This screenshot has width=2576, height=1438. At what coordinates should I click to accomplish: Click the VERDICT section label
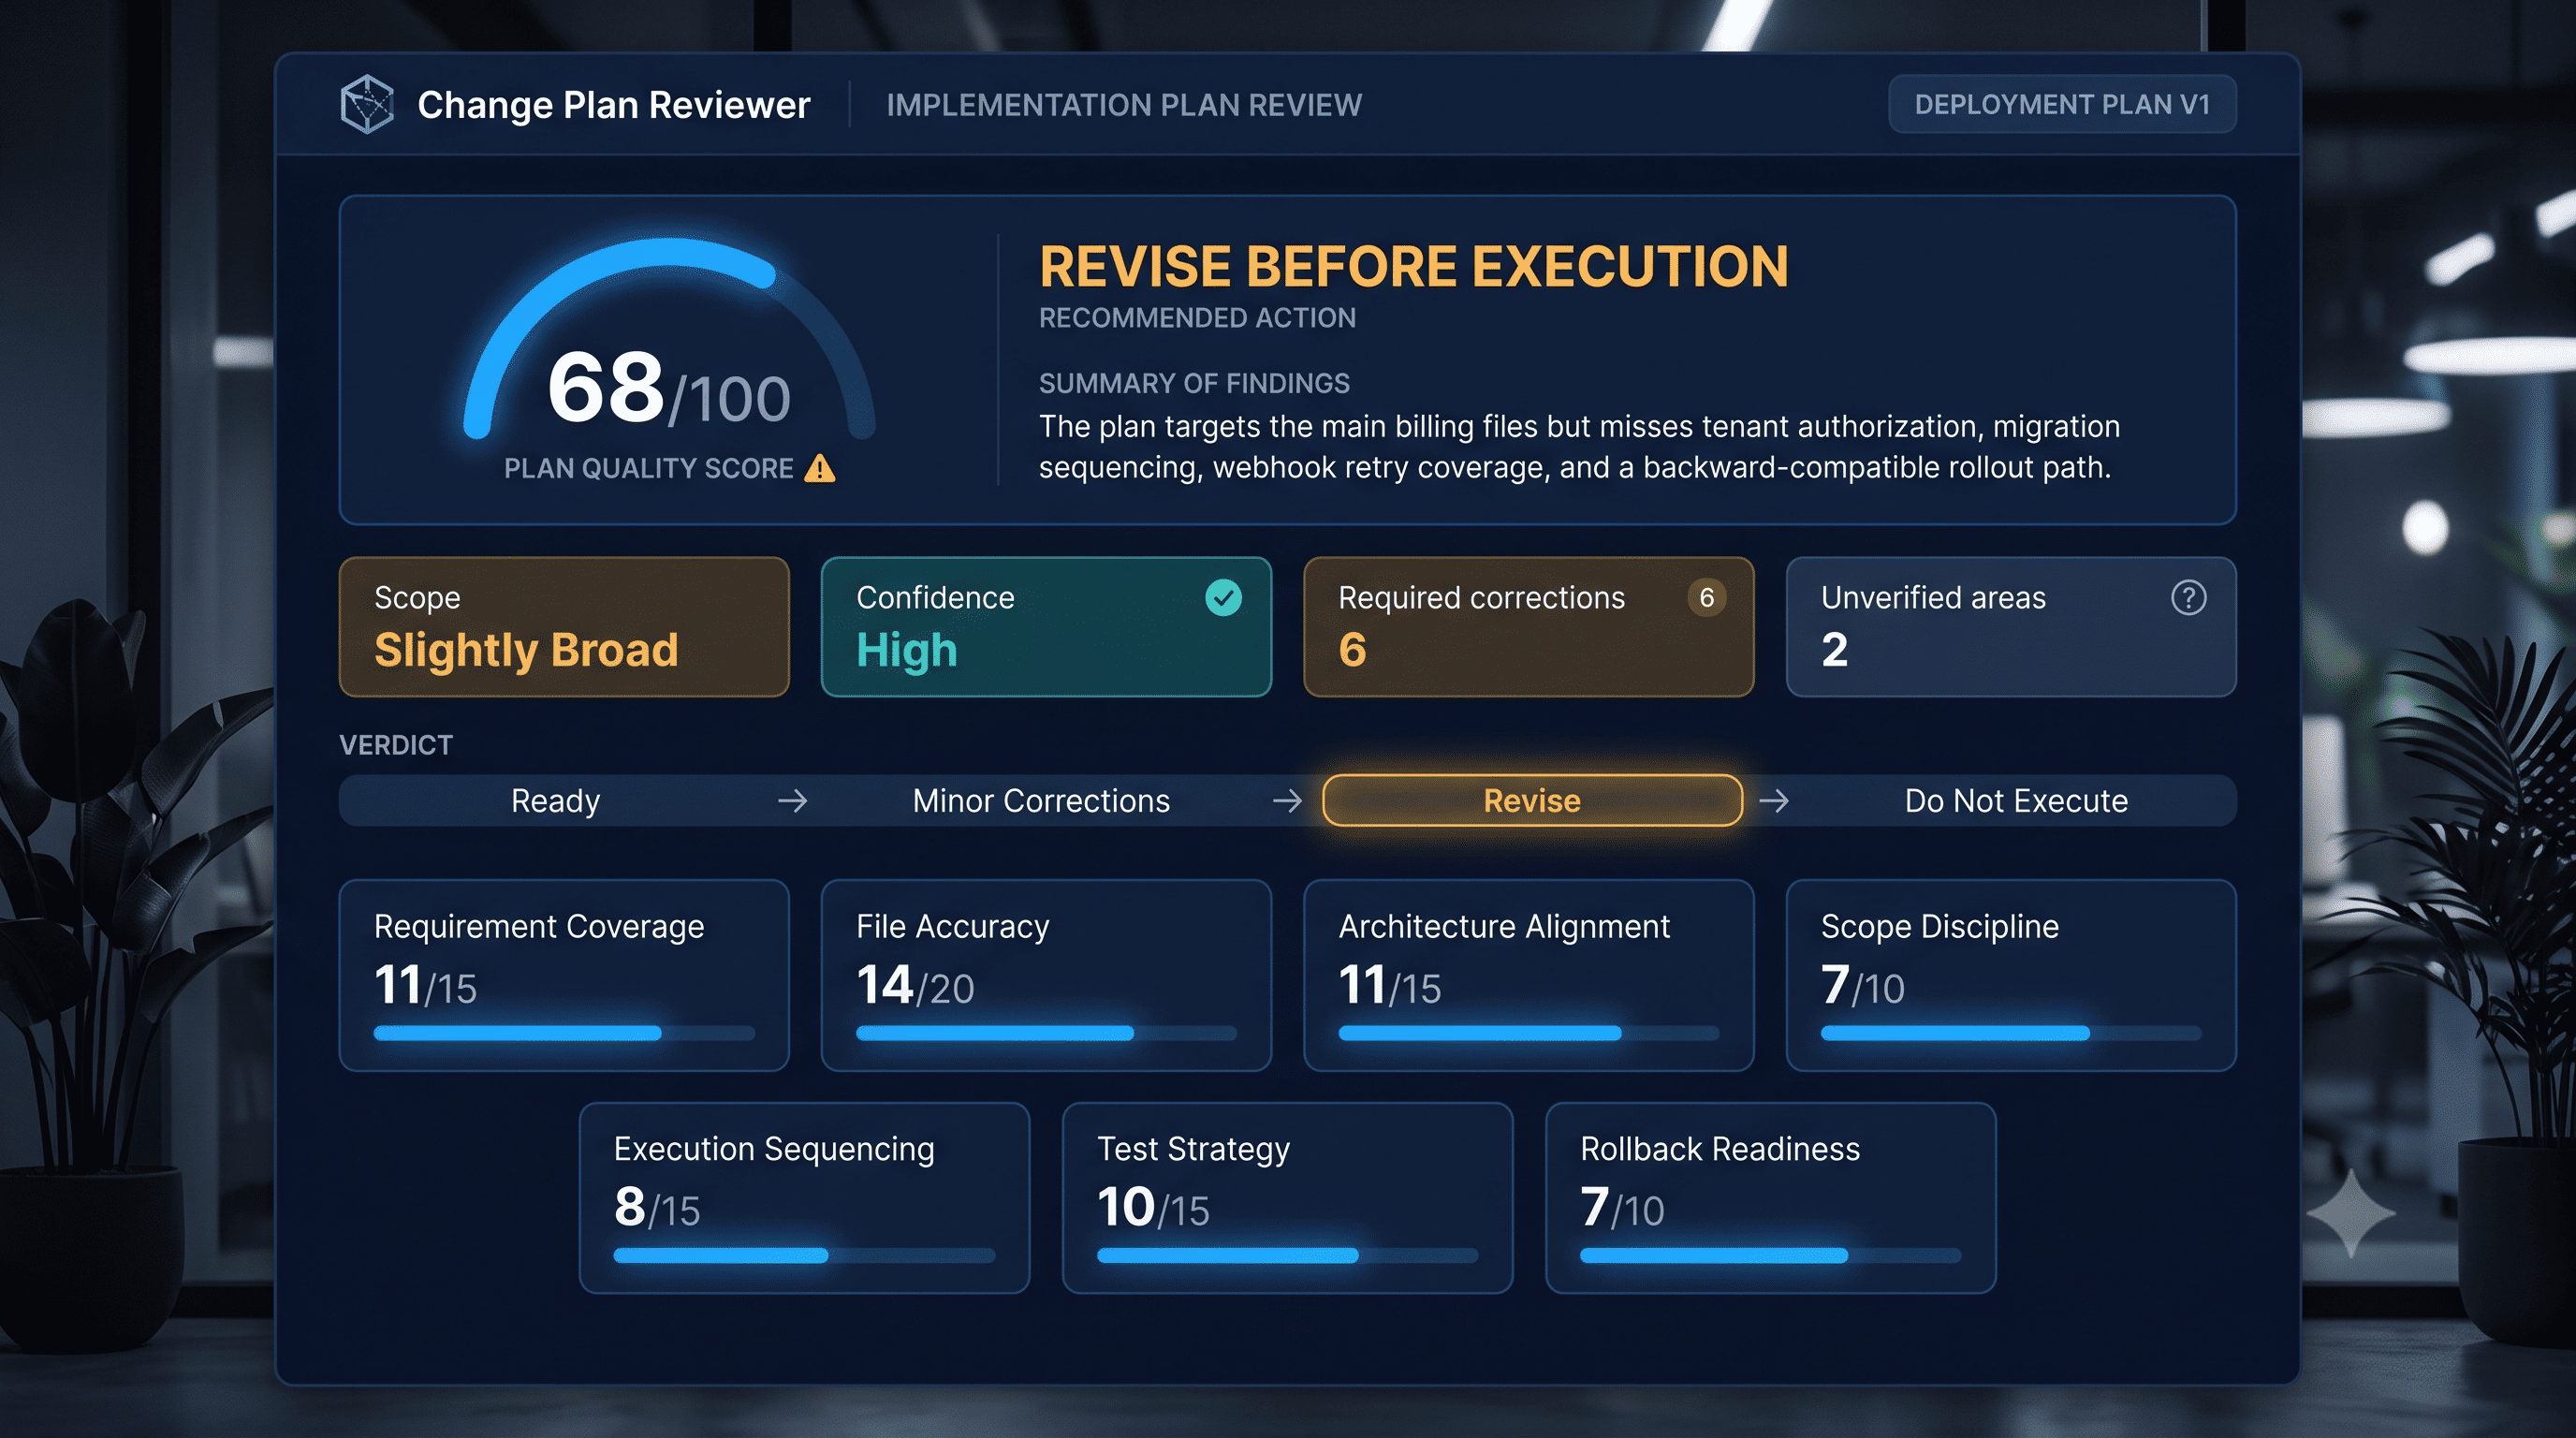pyautogui.click(x=396, y=745)
